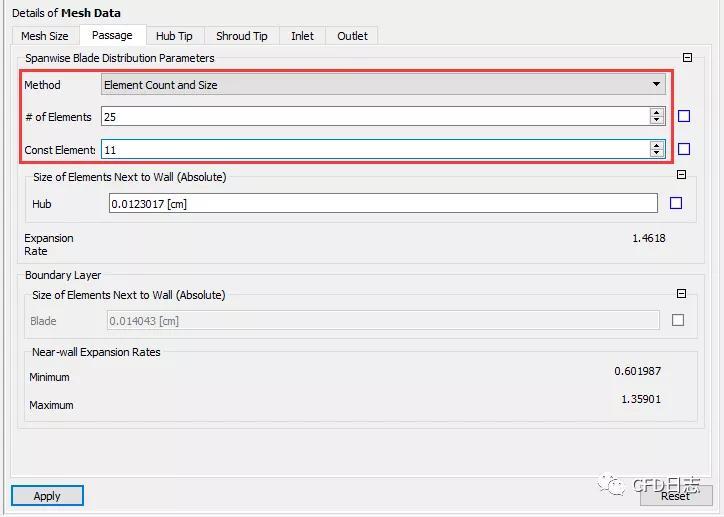Click the Reset button
This screenshot has height=517, width=724.
coord(676,496)
